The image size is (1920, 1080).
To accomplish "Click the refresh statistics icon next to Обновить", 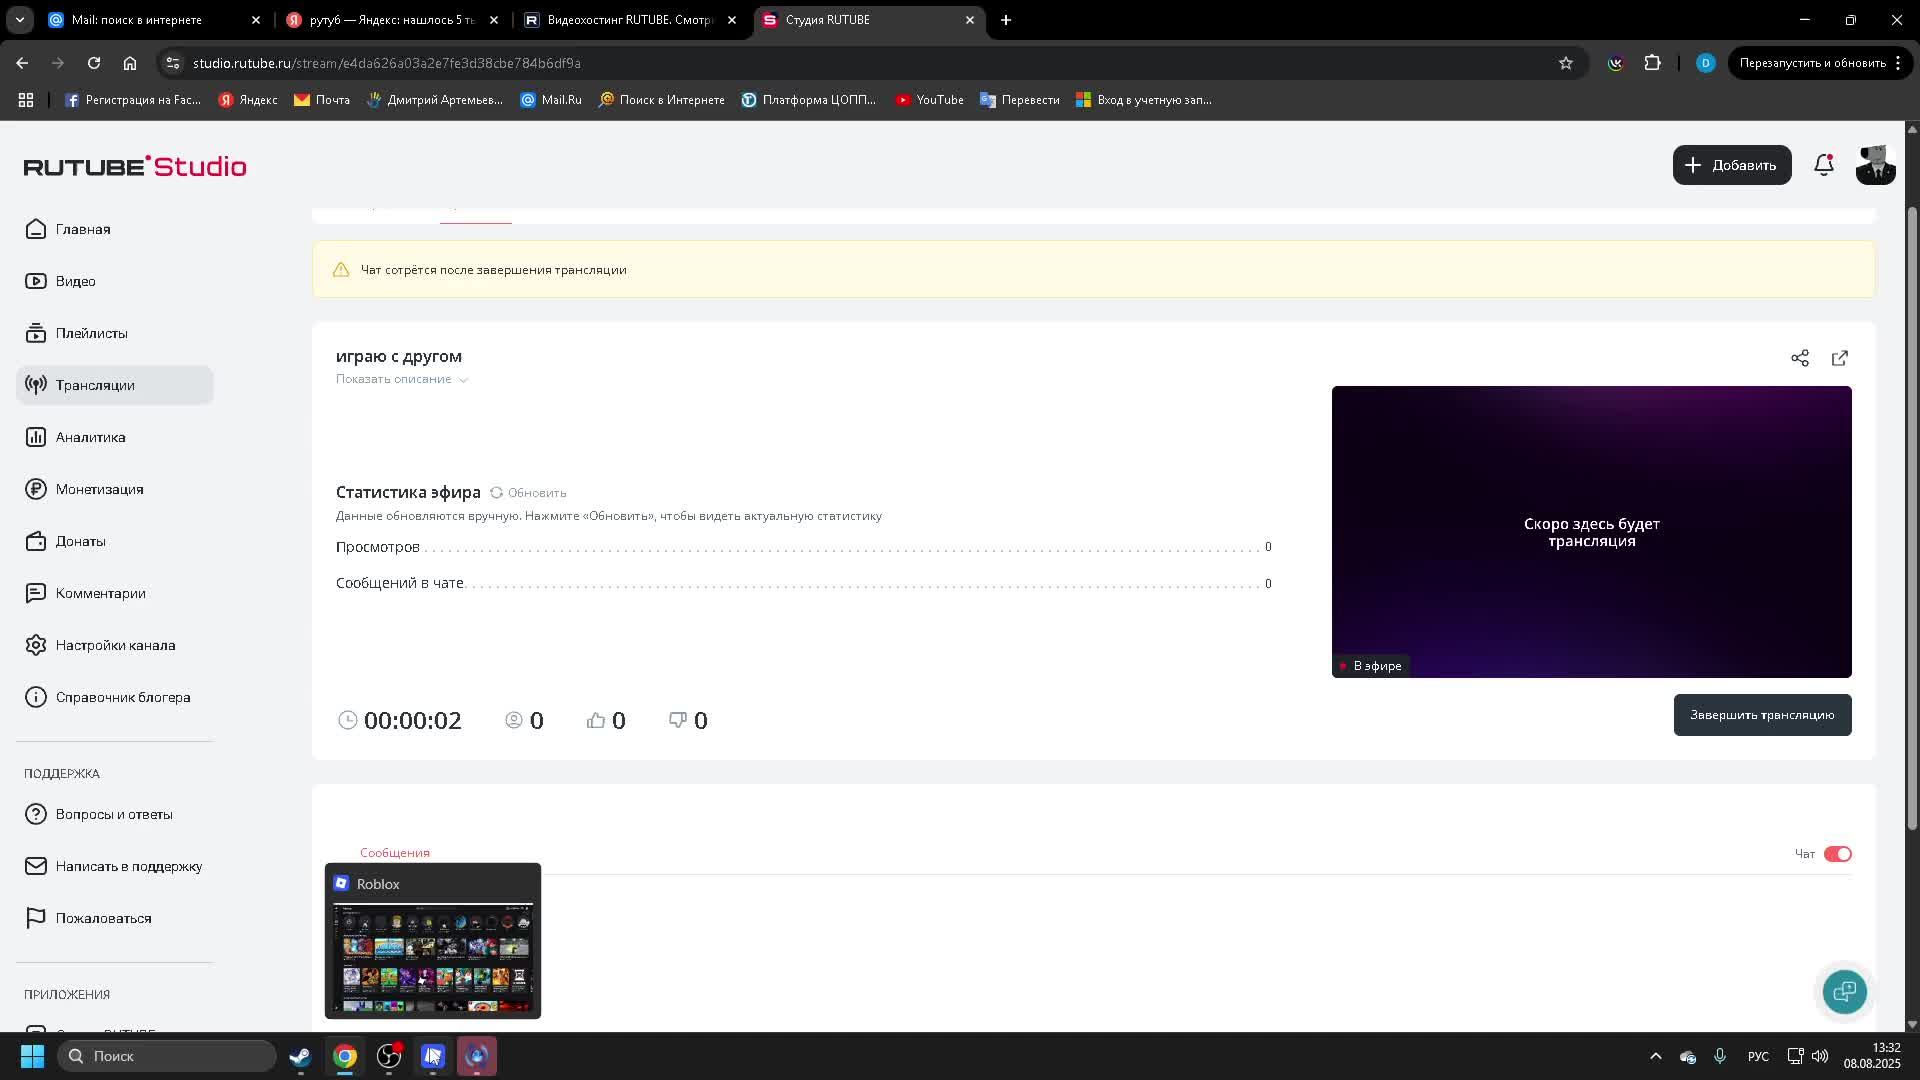I will pyautogui.click(x=497, y=493).
